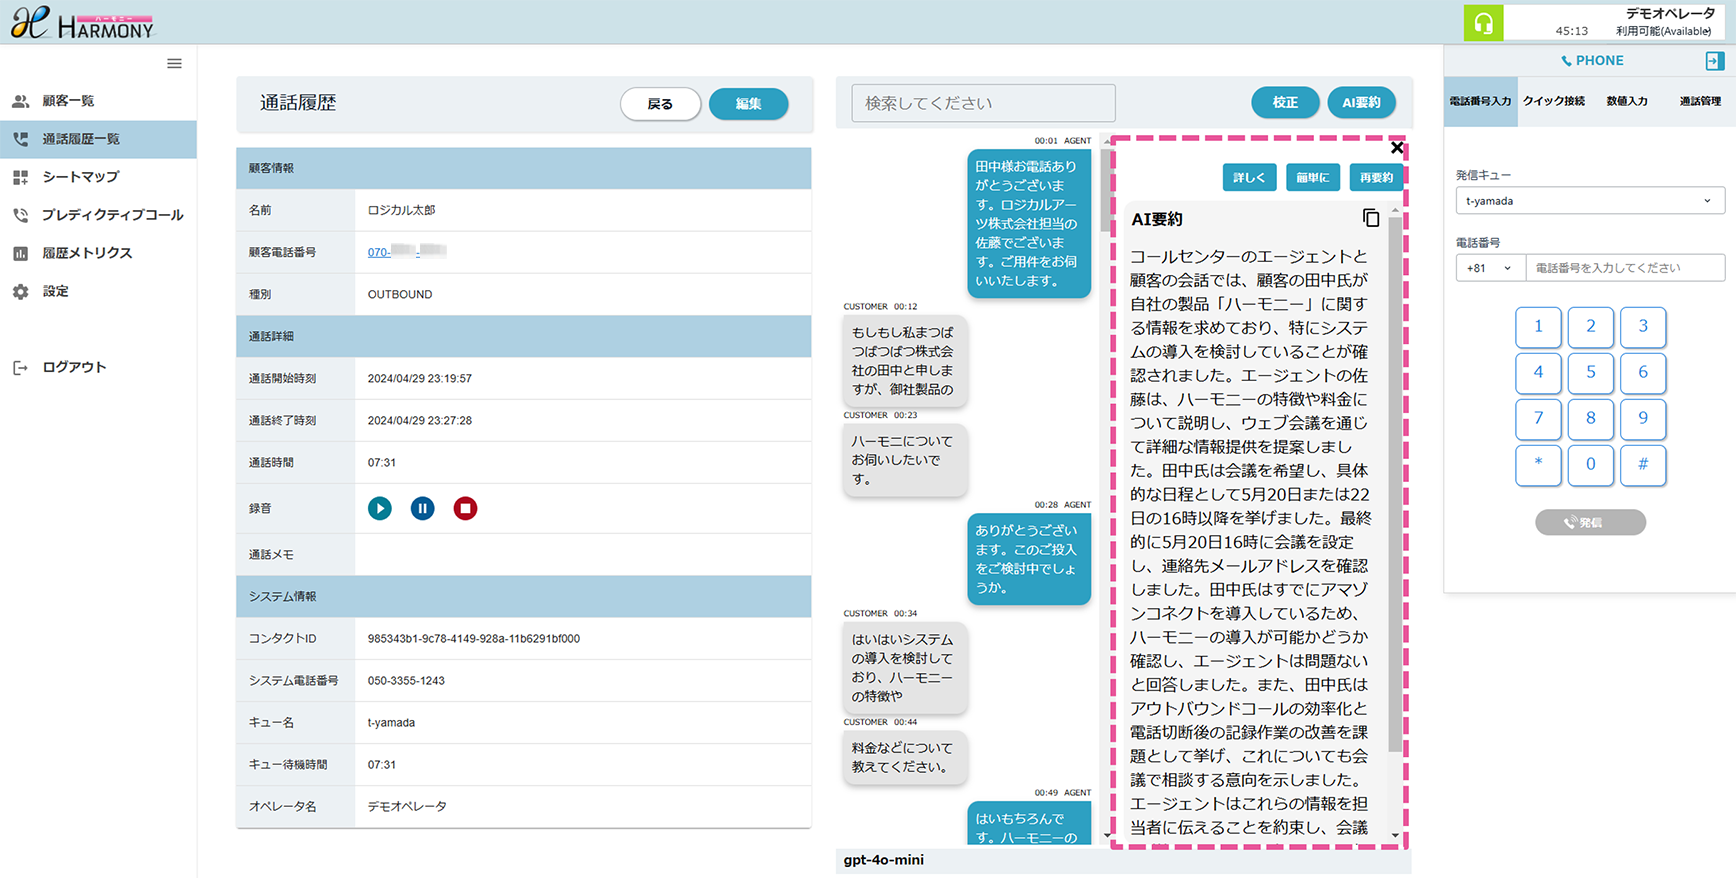Stop the call recording

(465, 509)
